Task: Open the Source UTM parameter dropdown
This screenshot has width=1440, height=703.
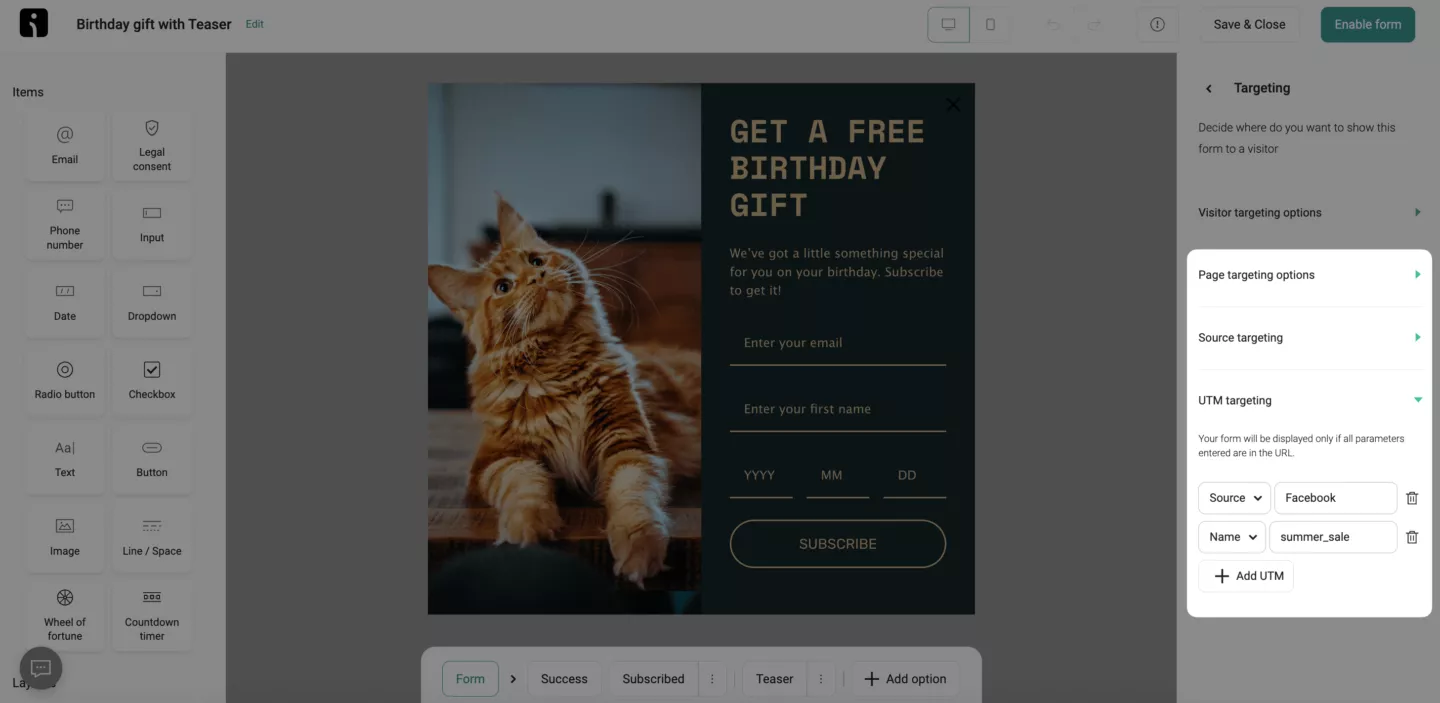Action: [x=1234, y=498]
